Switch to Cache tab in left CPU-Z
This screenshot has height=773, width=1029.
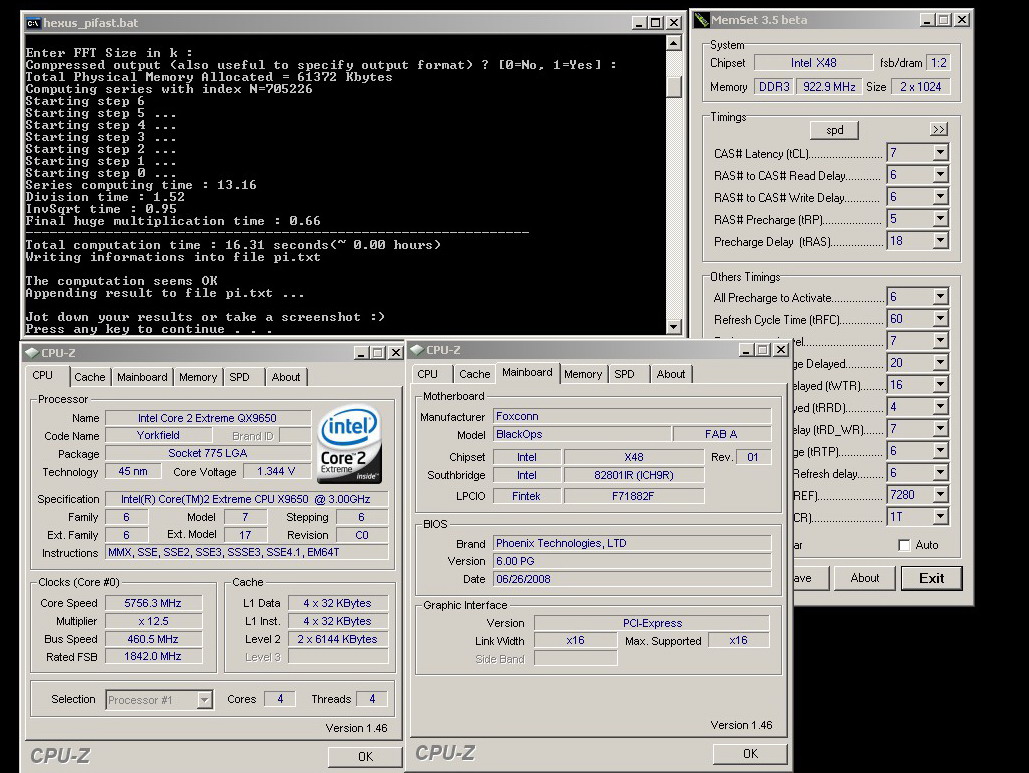point(90,377)
